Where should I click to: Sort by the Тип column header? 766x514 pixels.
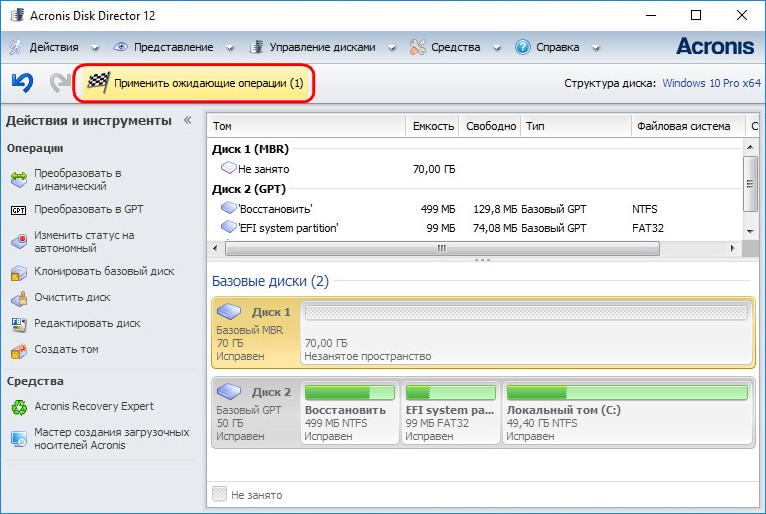(x=576, y=126)
